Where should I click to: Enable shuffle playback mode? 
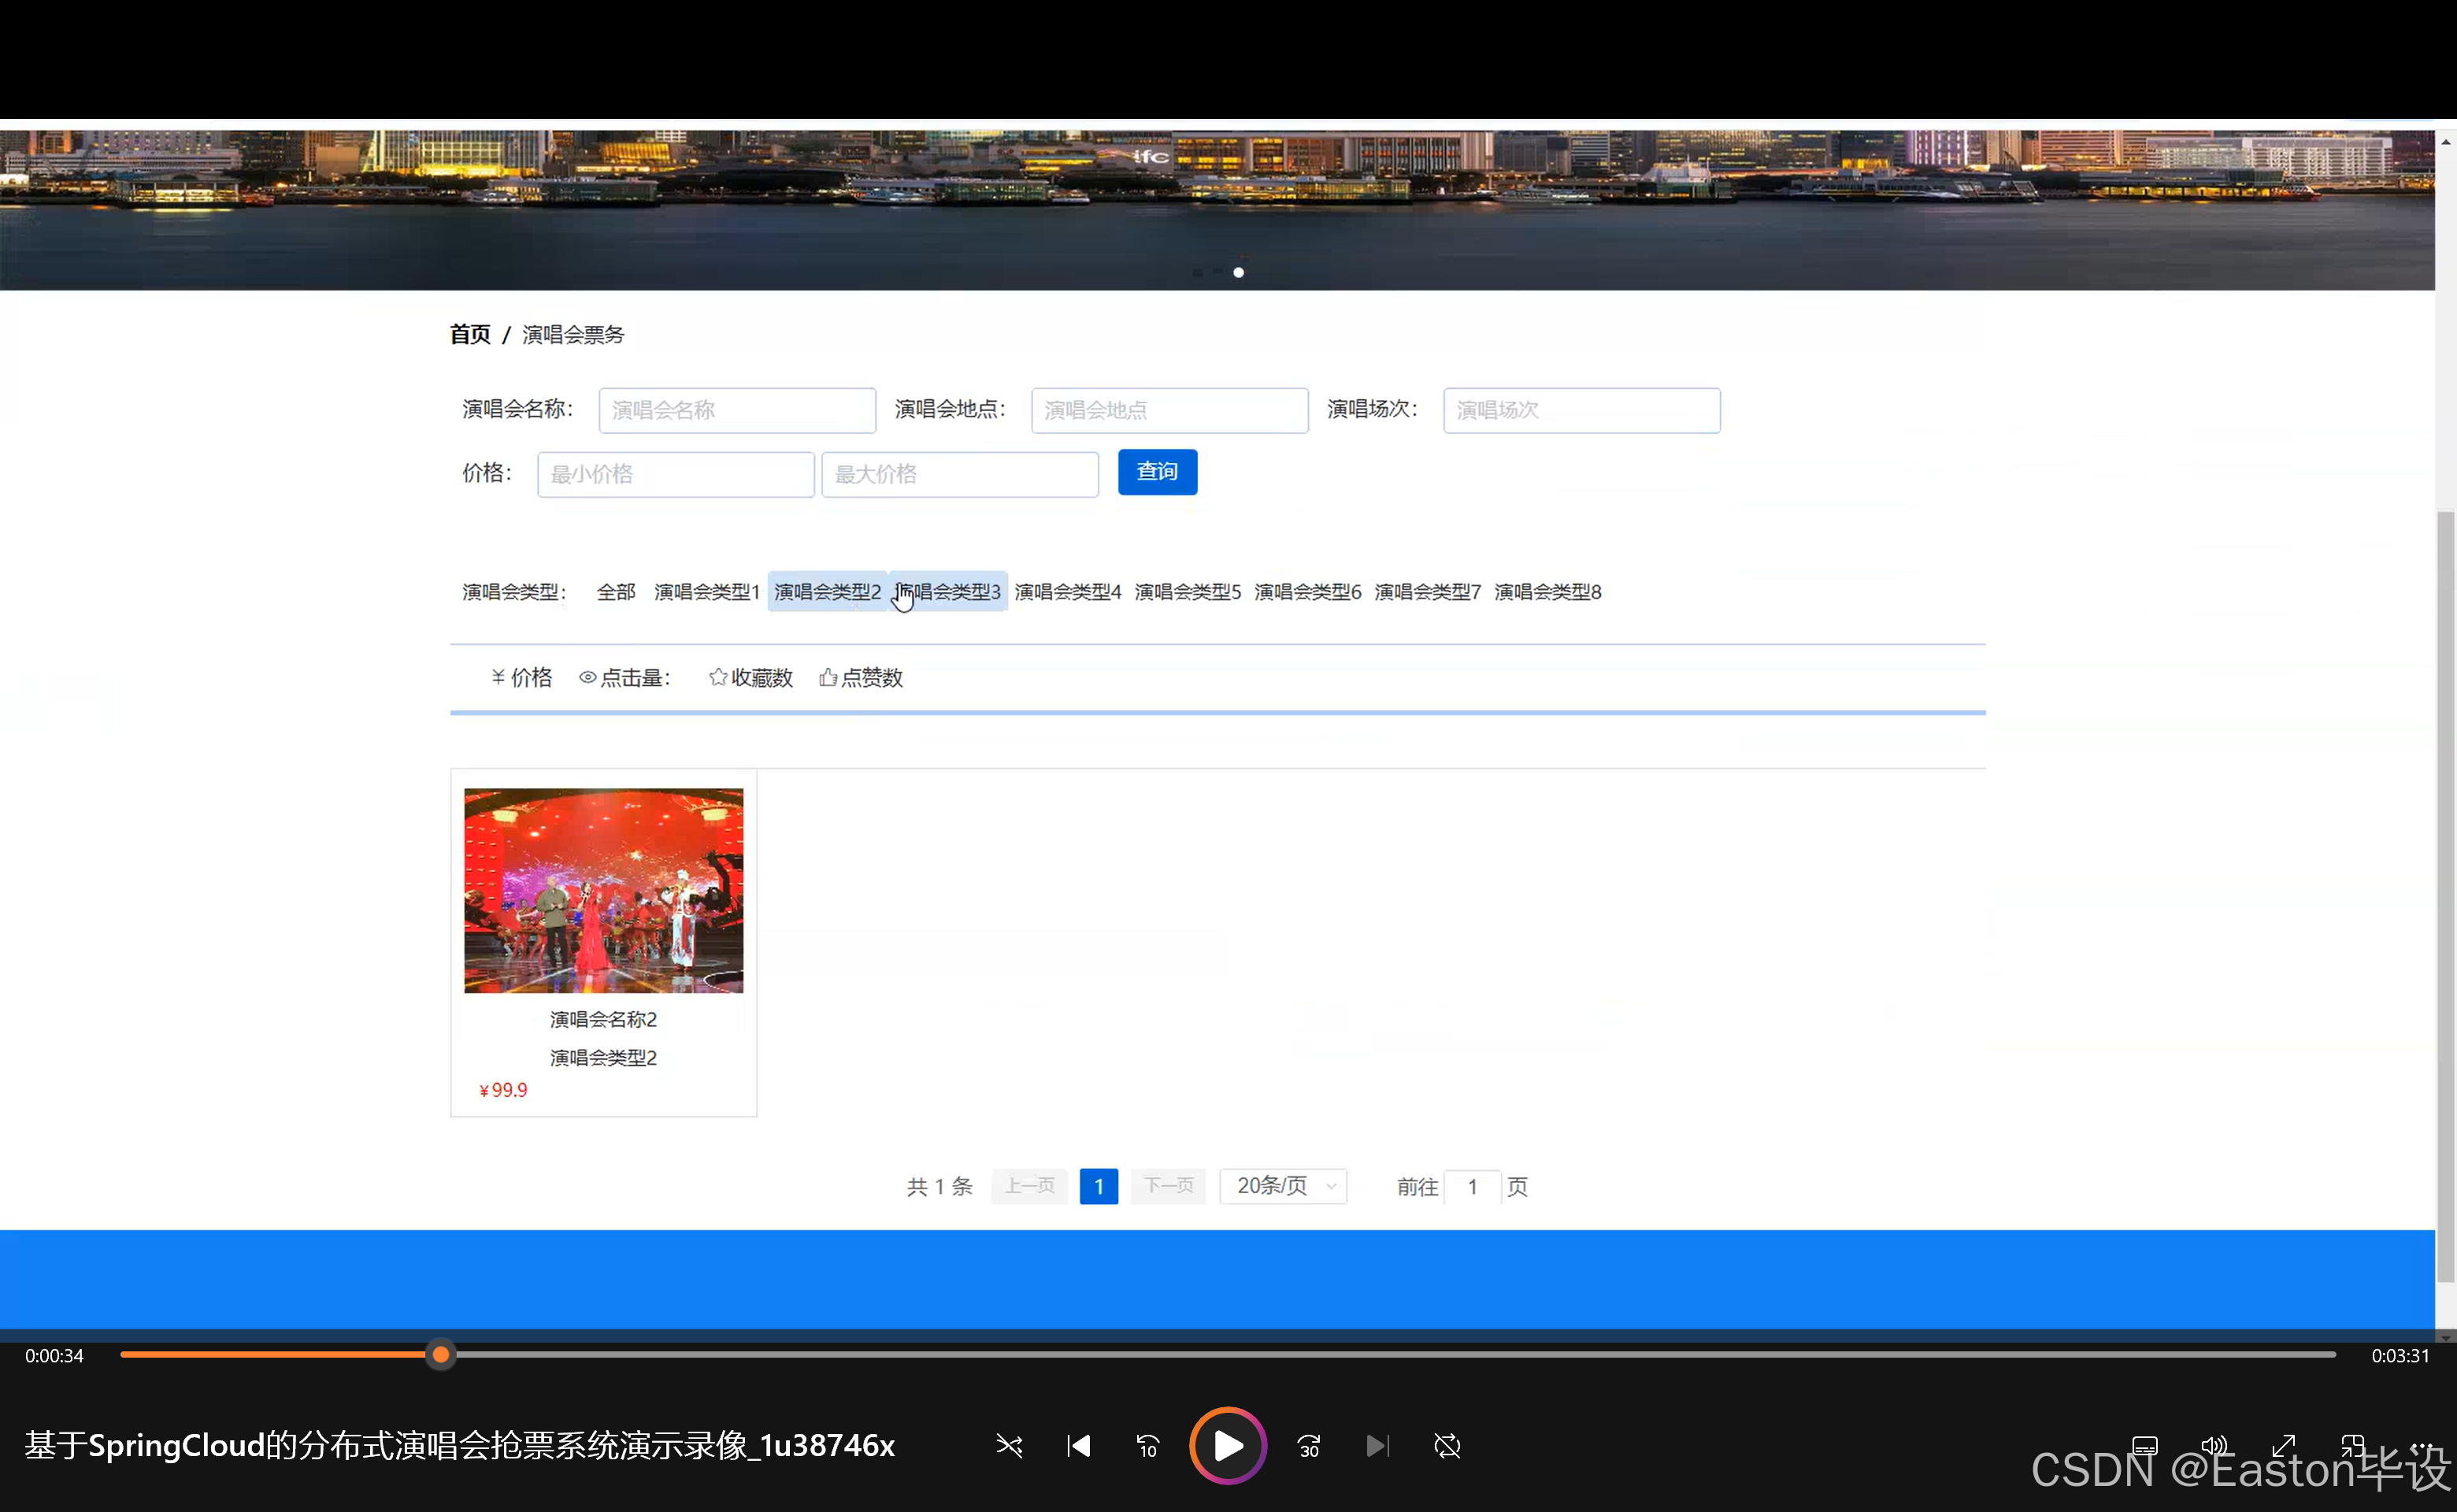click(1009, 1446)
